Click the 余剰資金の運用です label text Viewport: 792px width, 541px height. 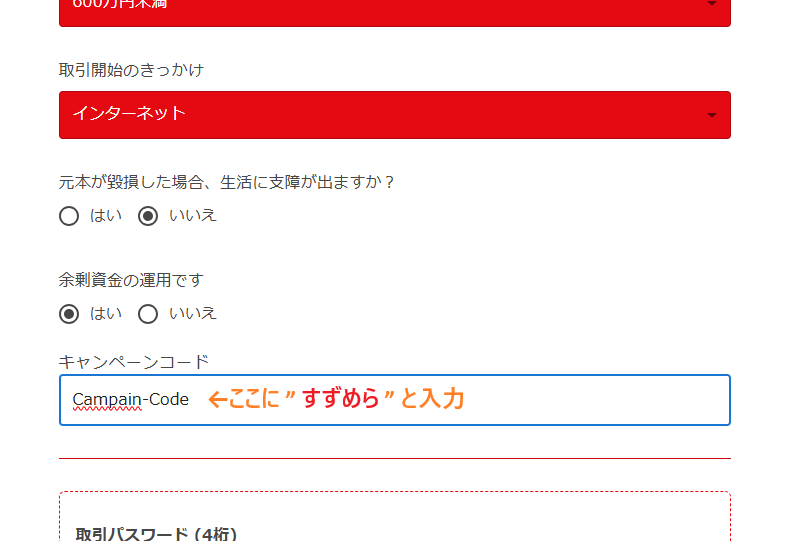point(131,280)
